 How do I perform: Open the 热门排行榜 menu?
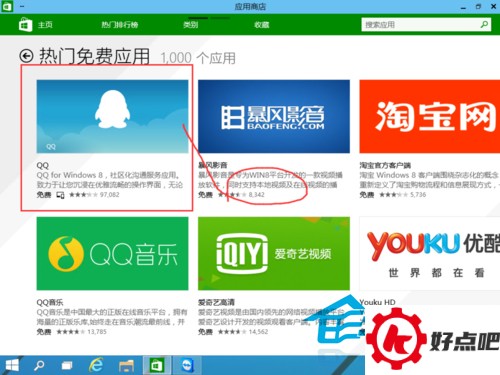[x=120, y=25]
